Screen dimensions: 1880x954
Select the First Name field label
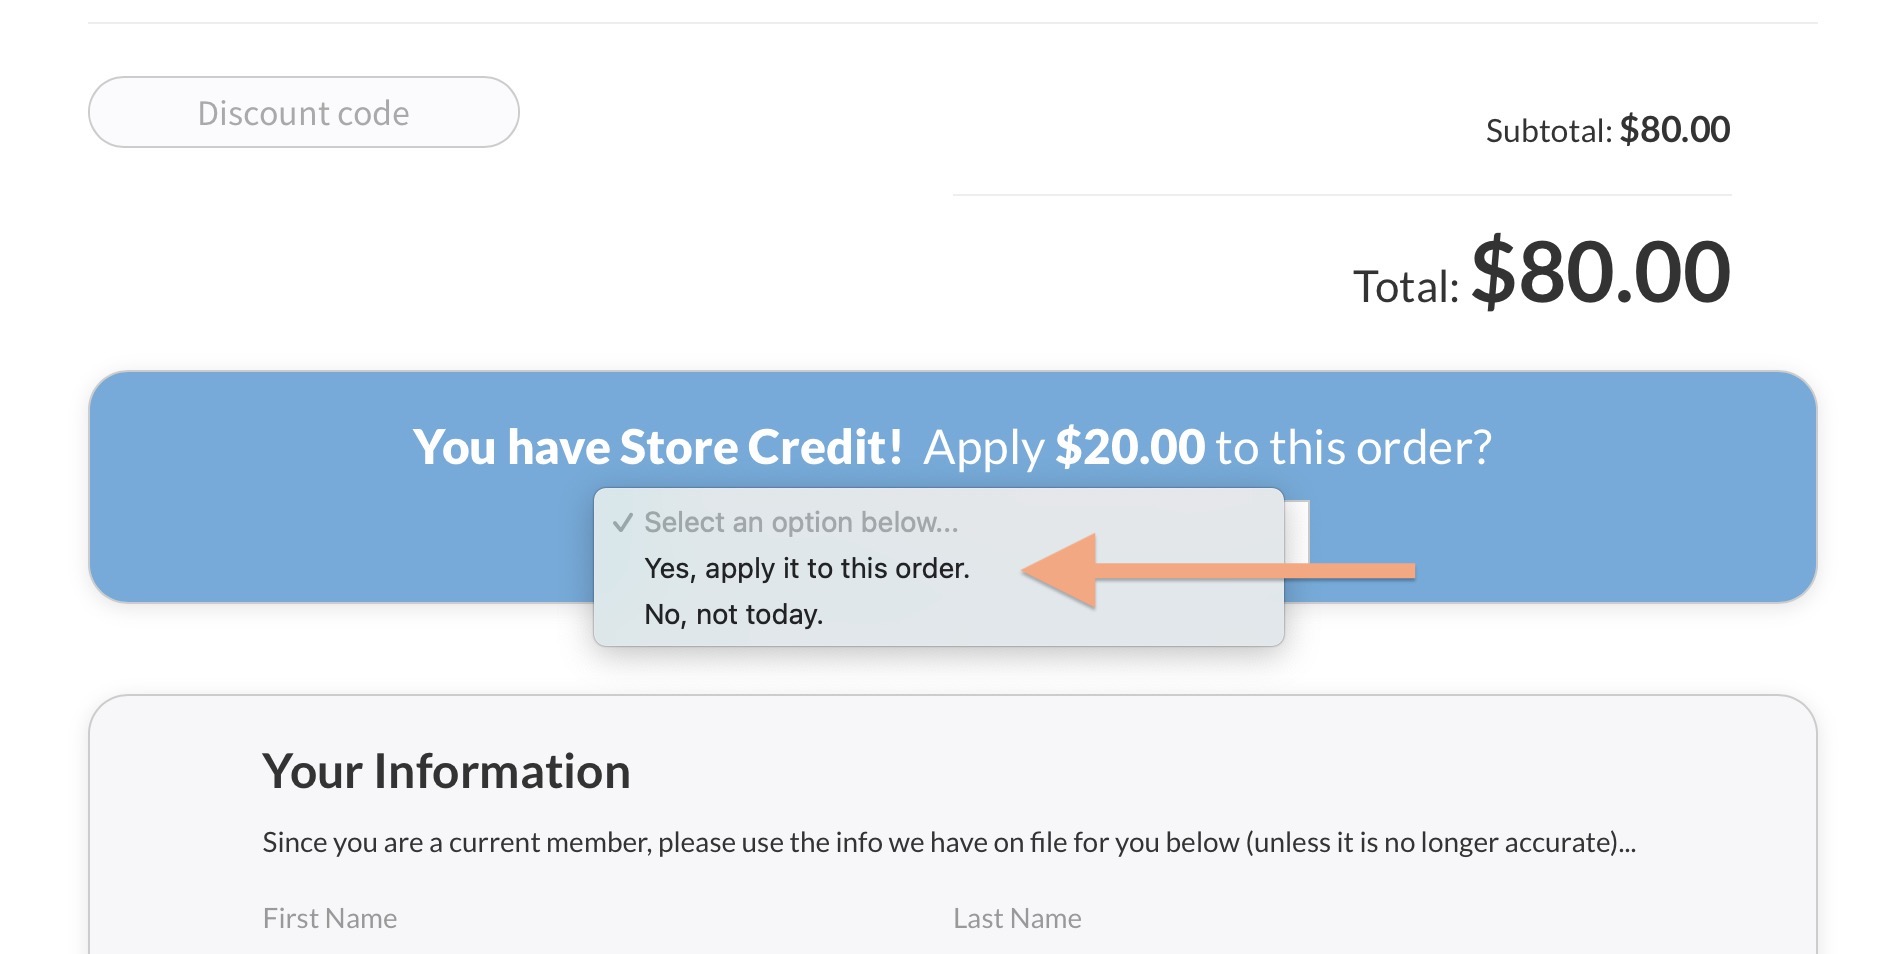click(x=330, y=918)
